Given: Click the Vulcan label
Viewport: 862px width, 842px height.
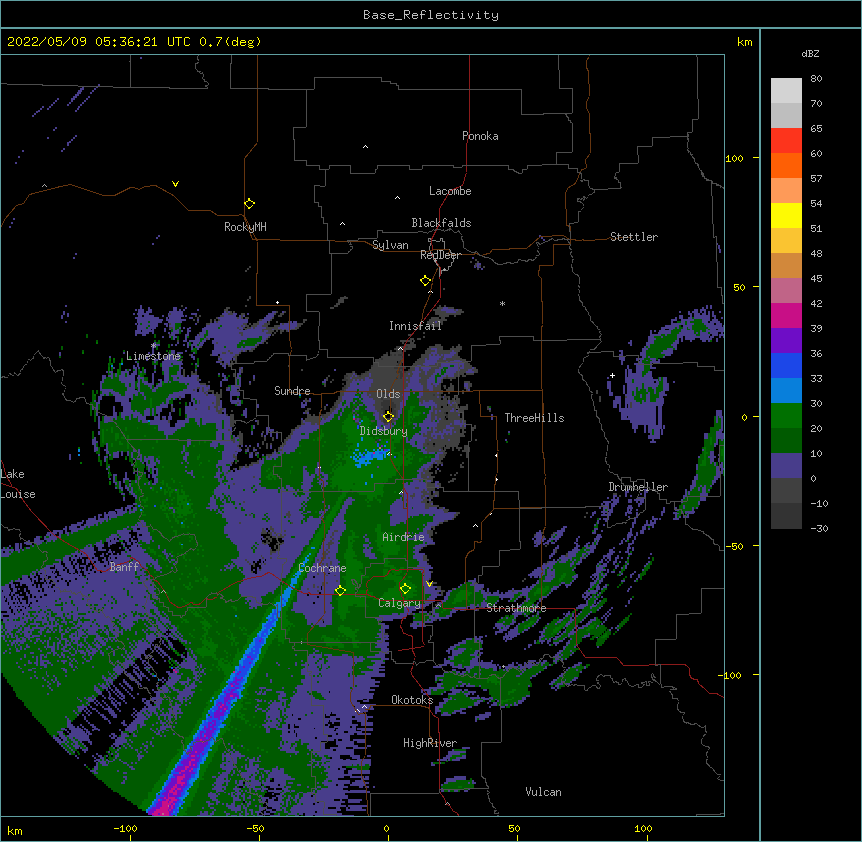Looking at the screenshot, I should tap(544, 792).
